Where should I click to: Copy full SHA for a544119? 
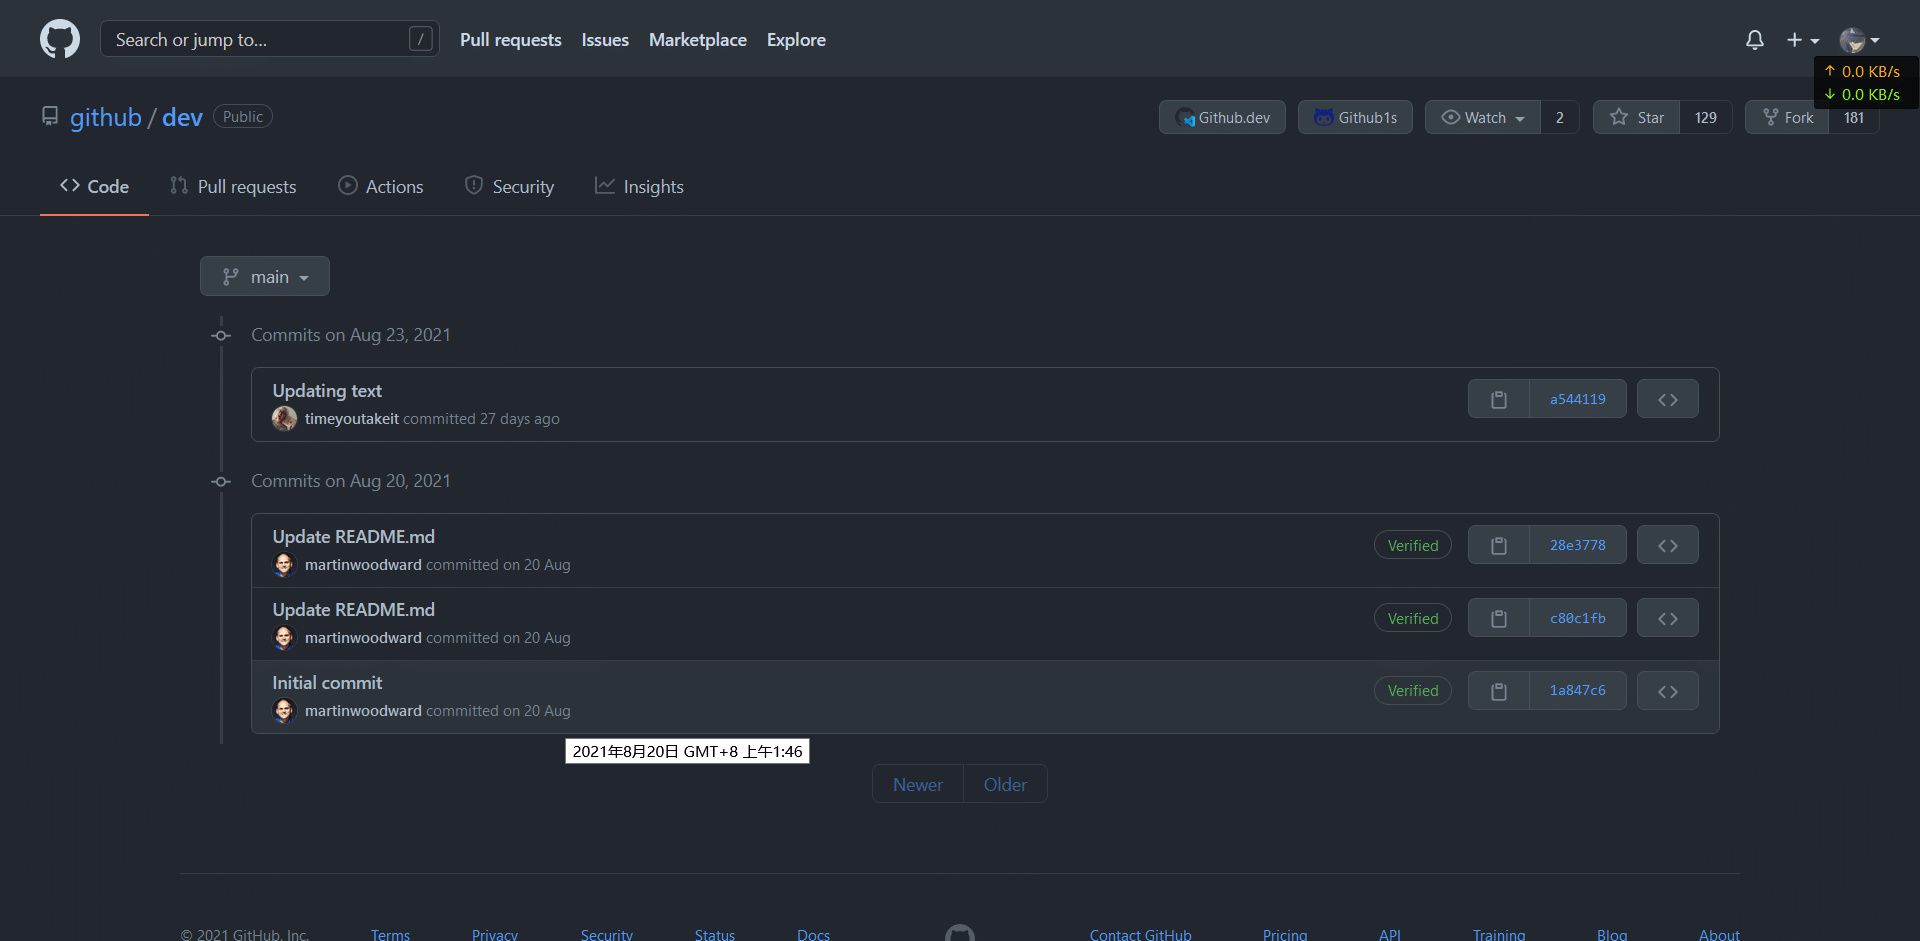[1498, 399]
